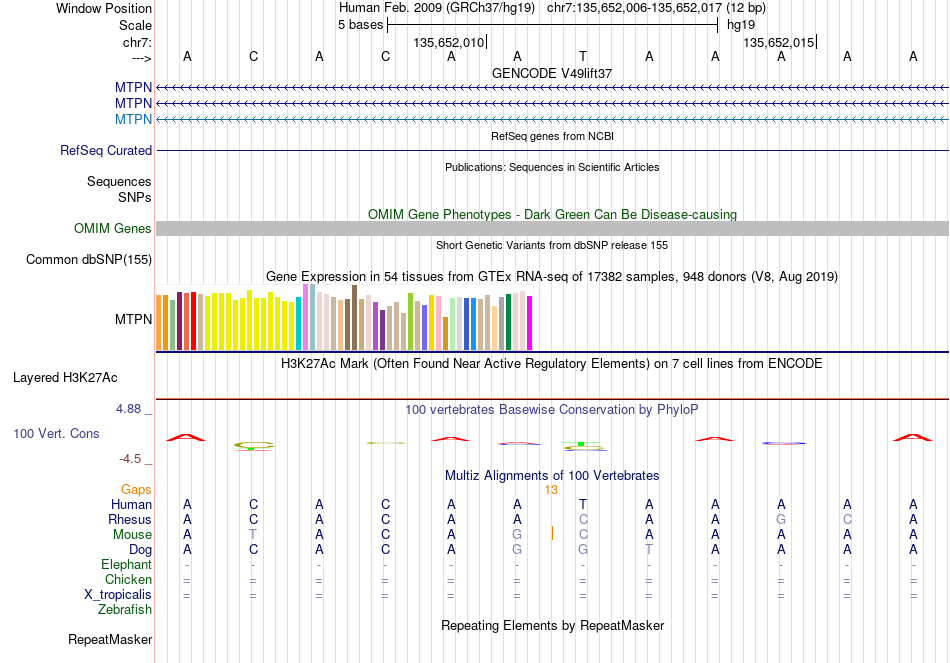Click the Sequences publications track label
Viewport: 950px width, 663px height.
click(x=119, y=181)
